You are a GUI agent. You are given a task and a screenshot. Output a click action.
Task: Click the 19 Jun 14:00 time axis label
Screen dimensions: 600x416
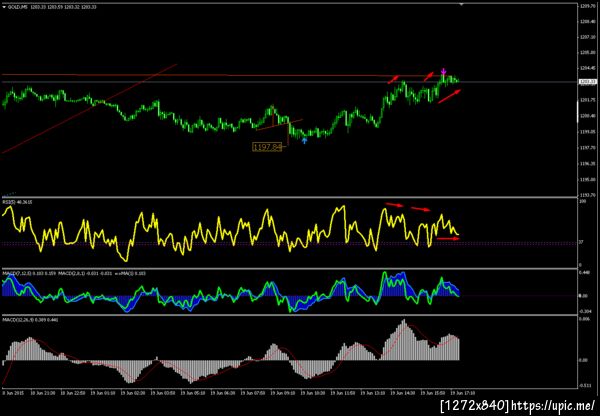coord(403,393)
